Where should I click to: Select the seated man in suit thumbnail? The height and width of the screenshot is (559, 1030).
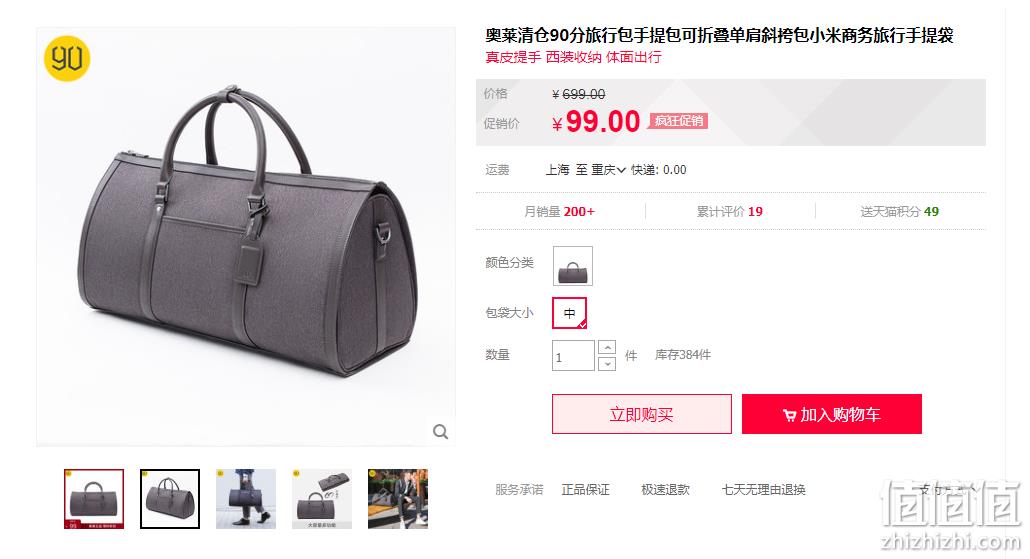point(398,499)
